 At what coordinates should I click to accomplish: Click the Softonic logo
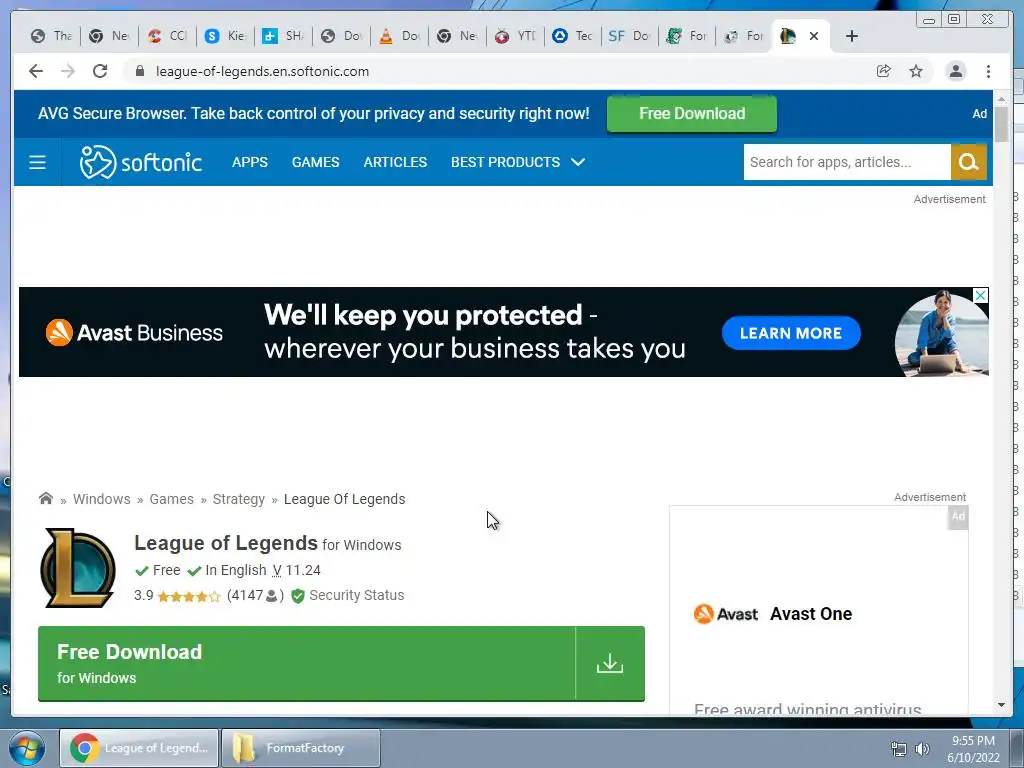140,162
